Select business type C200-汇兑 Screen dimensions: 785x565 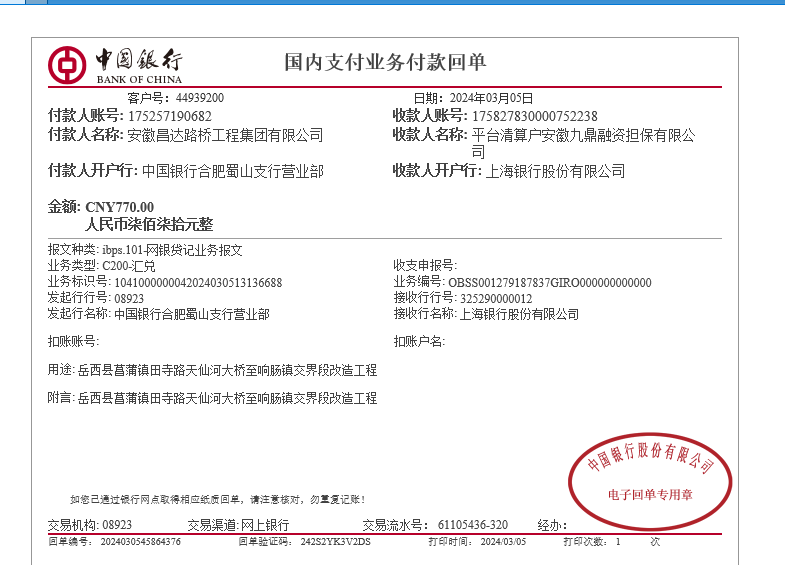129,266
